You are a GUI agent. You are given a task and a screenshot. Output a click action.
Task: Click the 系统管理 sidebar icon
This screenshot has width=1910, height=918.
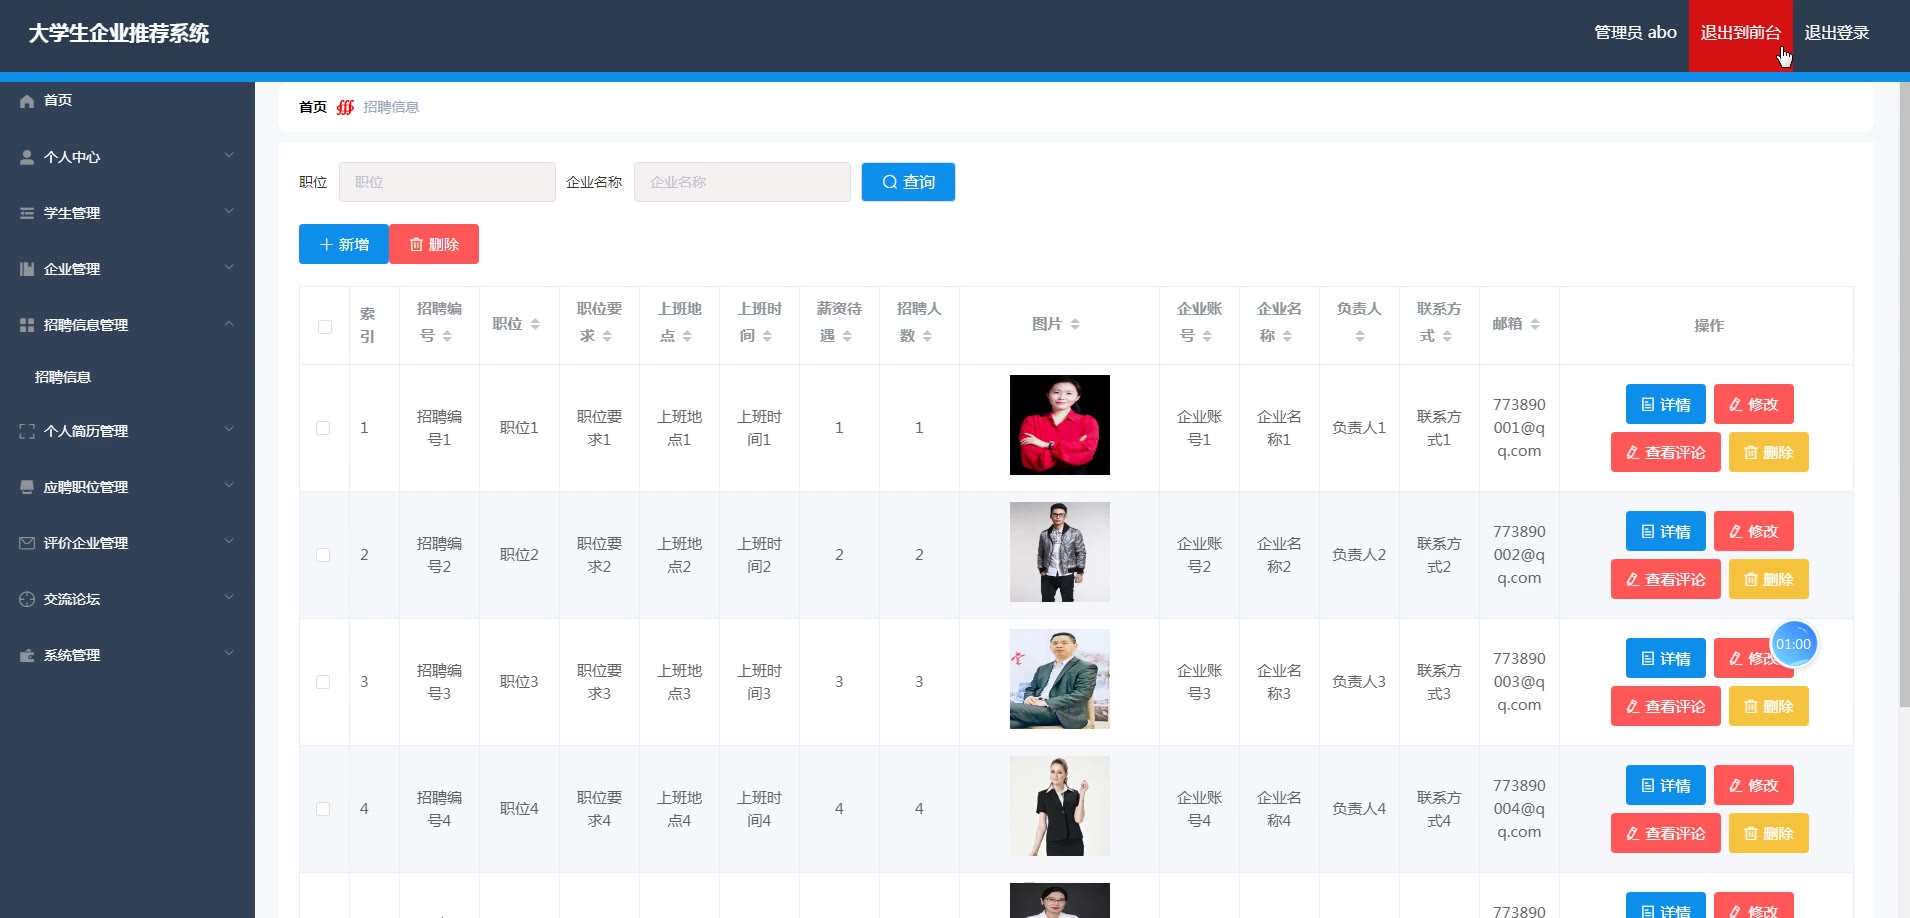pos(27,655)
